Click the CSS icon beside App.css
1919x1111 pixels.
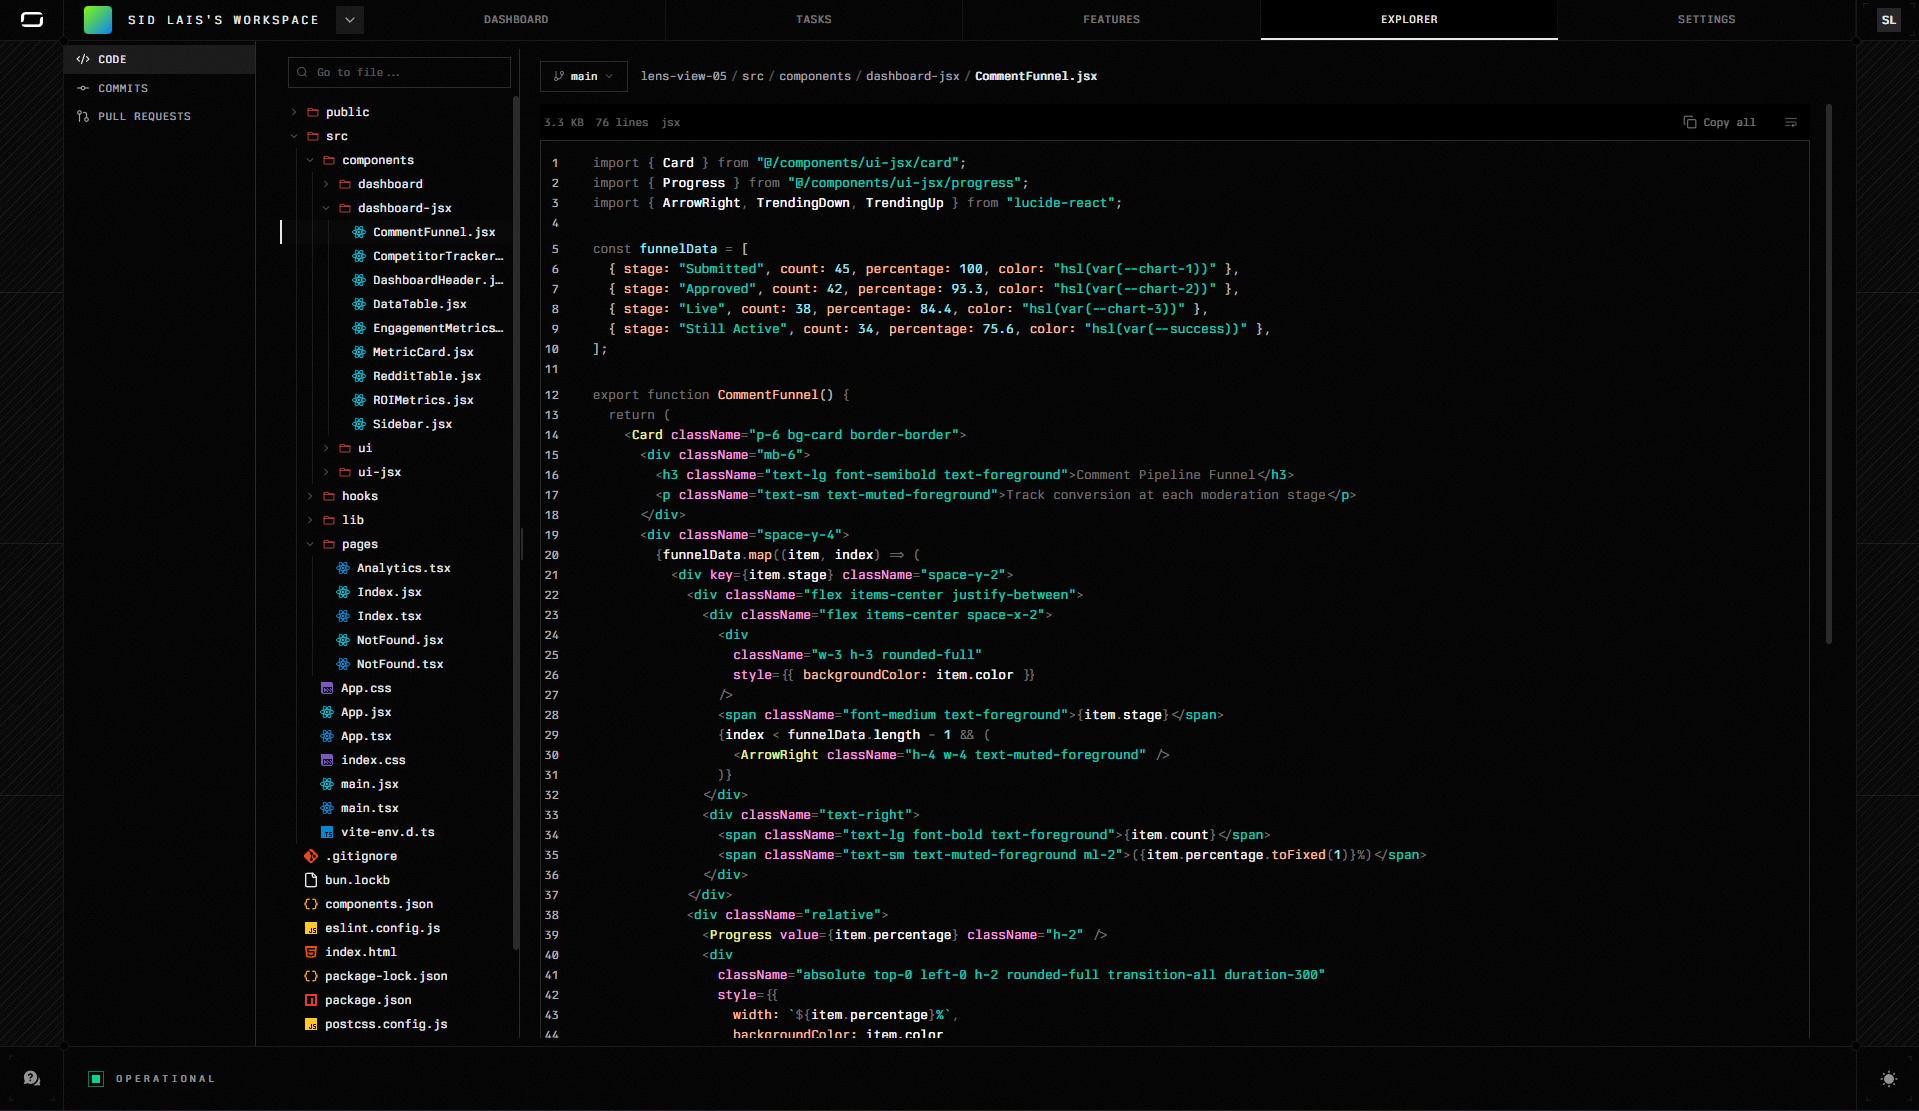(327, 688)
